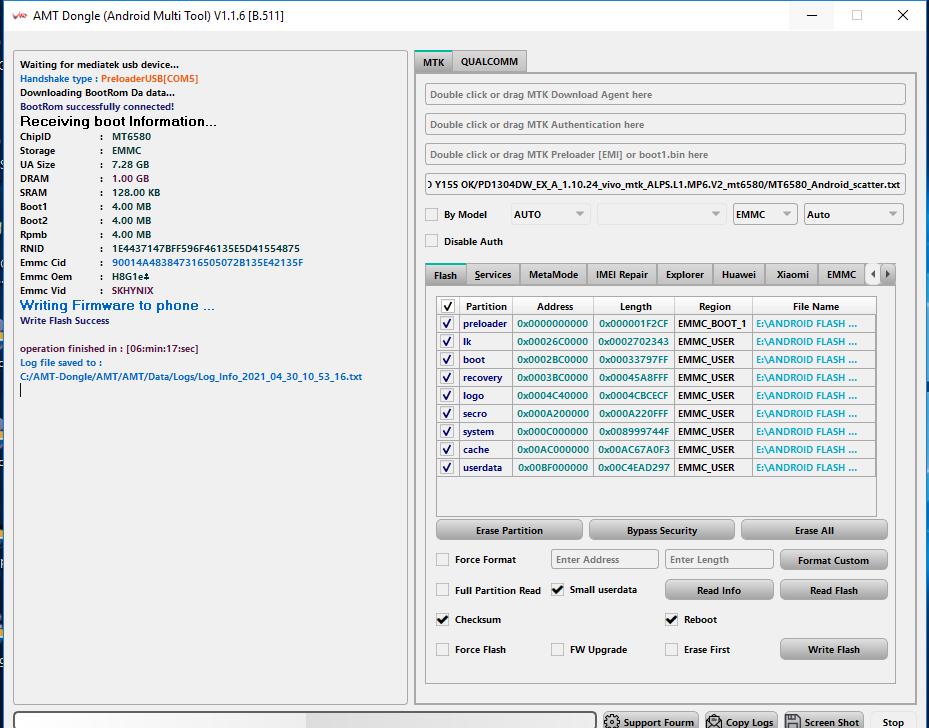This screenshot has width=929, height=728.
Task: Click the Screen Shot floppy disk icon
Action: pyautogui.click(x=793, y=721)
